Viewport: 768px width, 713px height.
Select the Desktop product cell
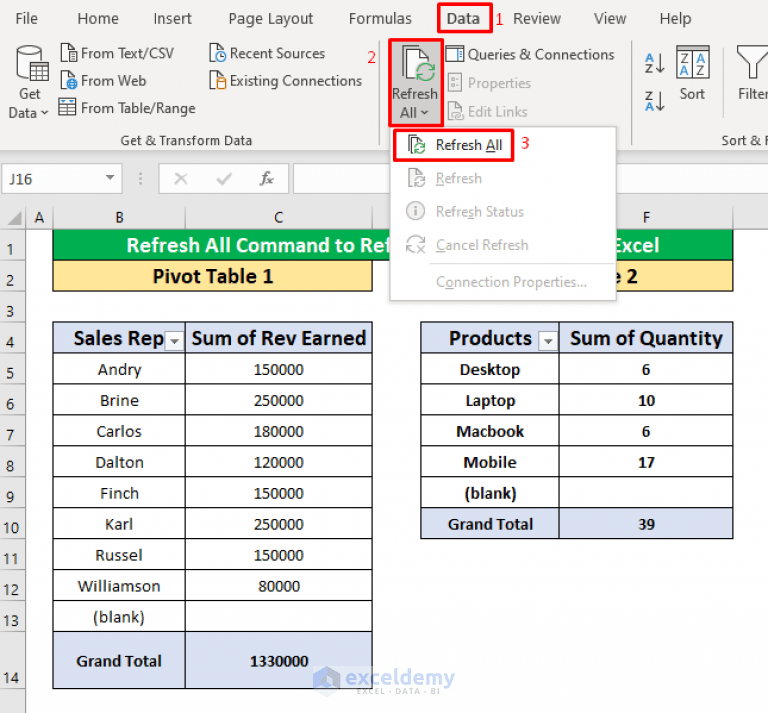(490, 369)
